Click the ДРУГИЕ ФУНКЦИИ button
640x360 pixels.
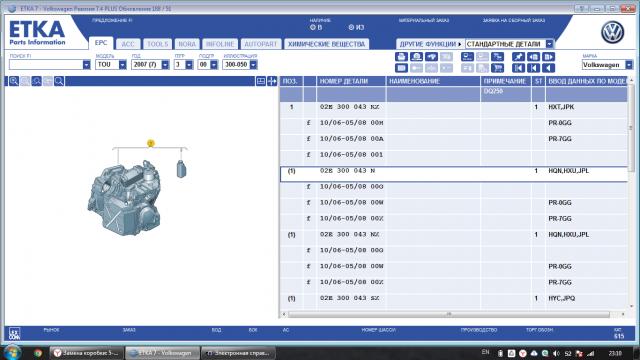point(430,44)
